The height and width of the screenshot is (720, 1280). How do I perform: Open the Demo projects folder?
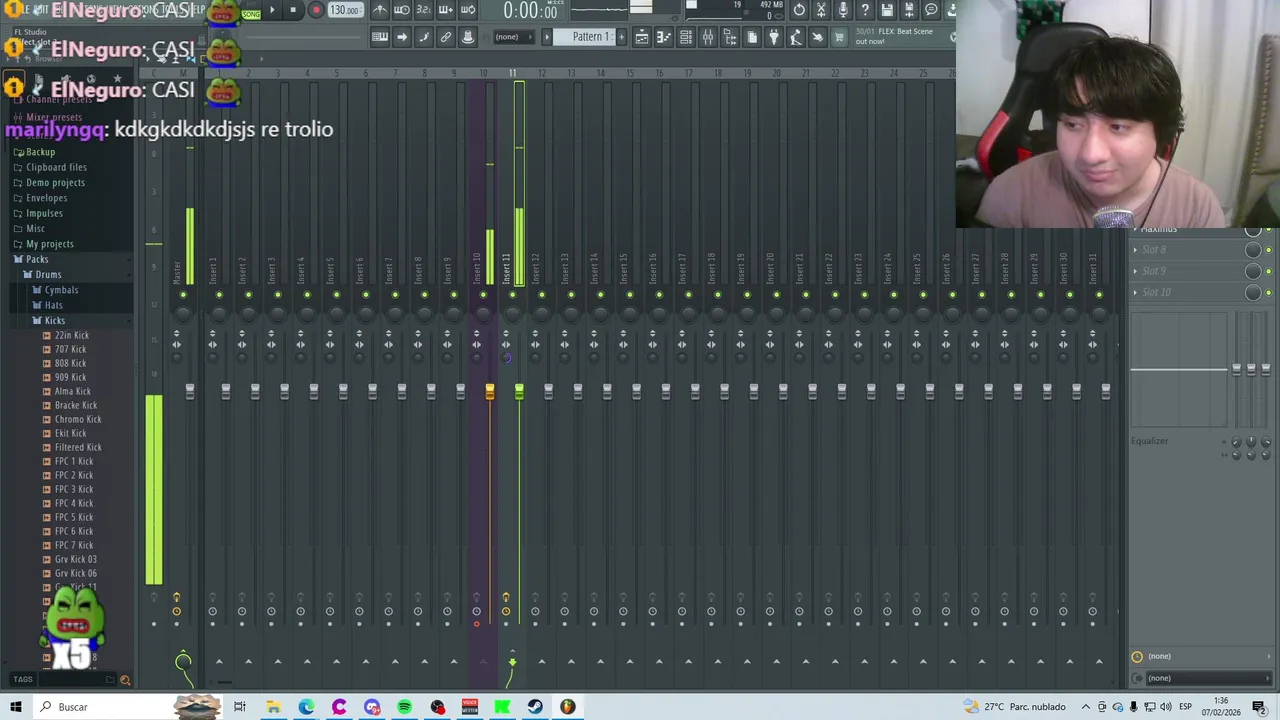click(55, 183)
